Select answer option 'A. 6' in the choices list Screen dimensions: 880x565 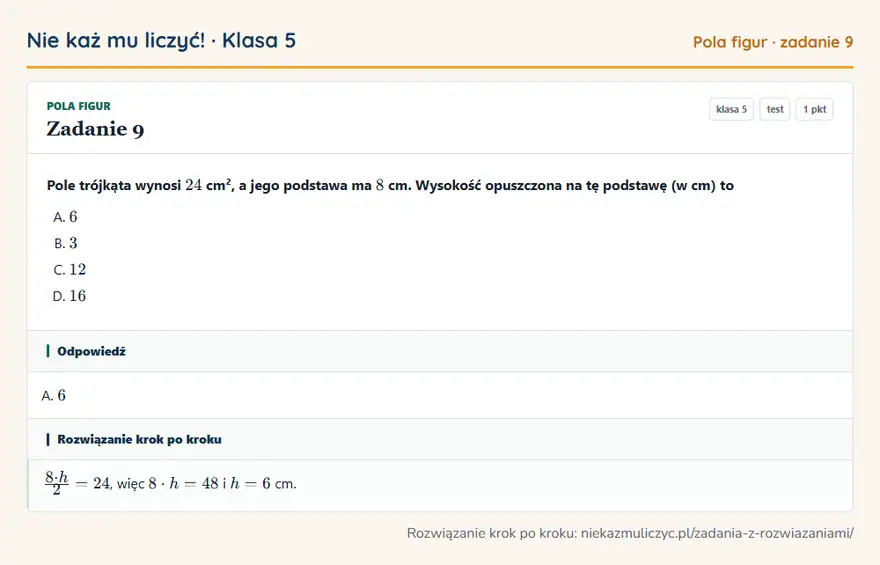65,217
